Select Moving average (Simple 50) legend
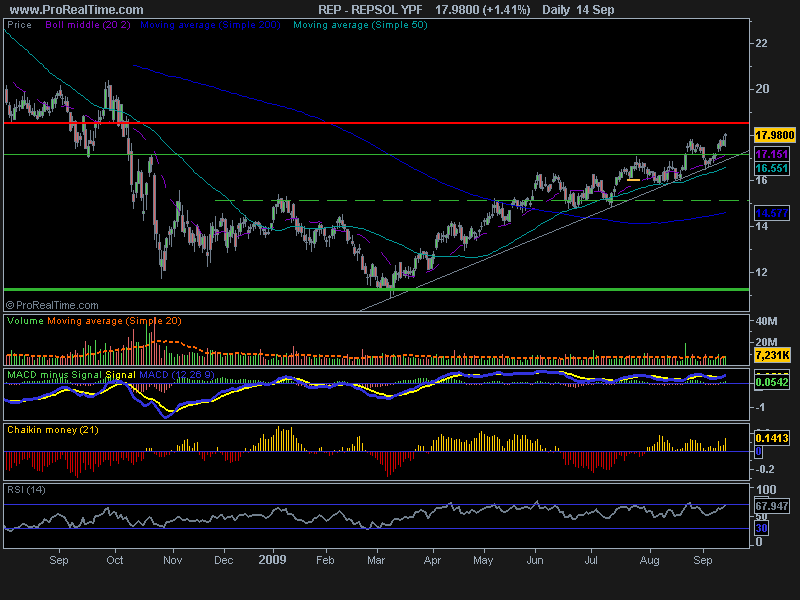The height and width of the screenshot is (600, 800). 360,24
